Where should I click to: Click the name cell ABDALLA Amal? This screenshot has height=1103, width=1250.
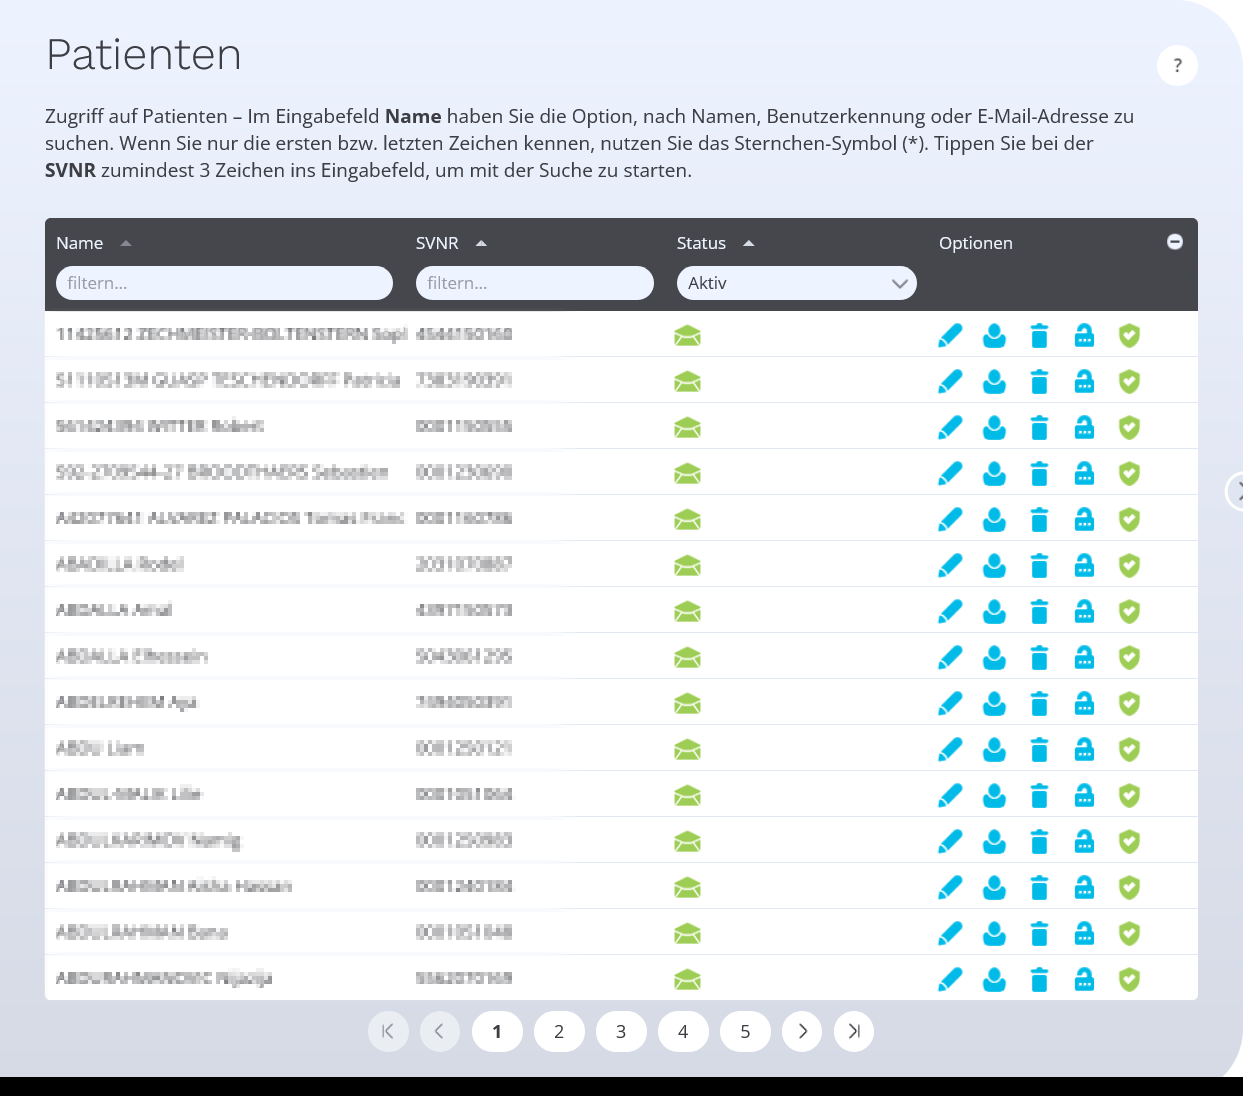[x=114, y=610]
